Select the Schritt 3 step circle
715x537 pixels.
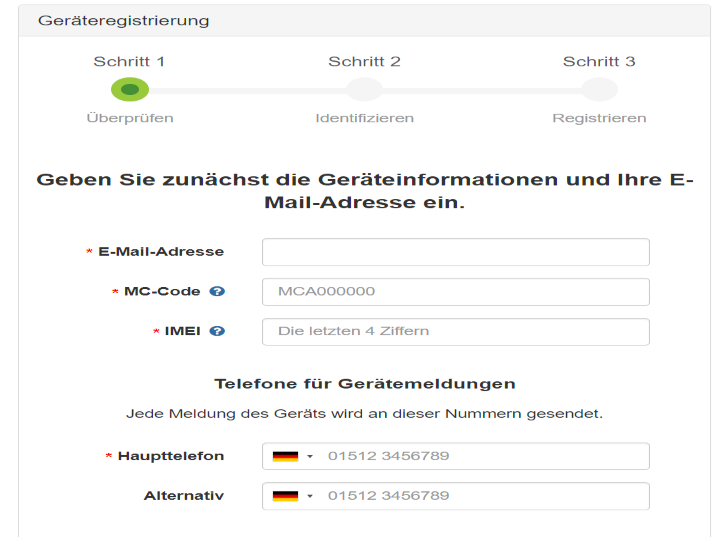pyautogui.click(x=599, y=89)
